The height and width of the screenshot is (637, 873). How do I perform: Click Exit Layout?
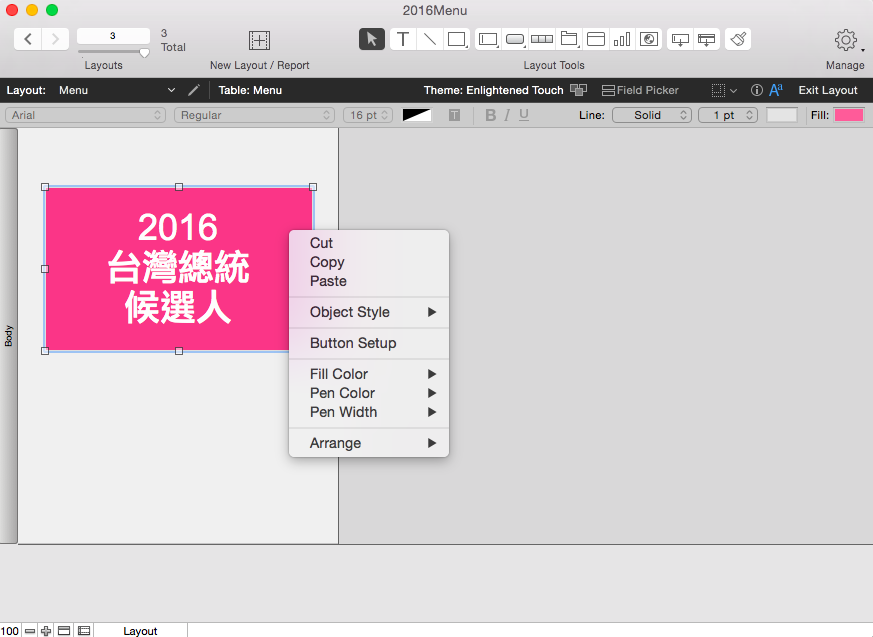[827, 90]
